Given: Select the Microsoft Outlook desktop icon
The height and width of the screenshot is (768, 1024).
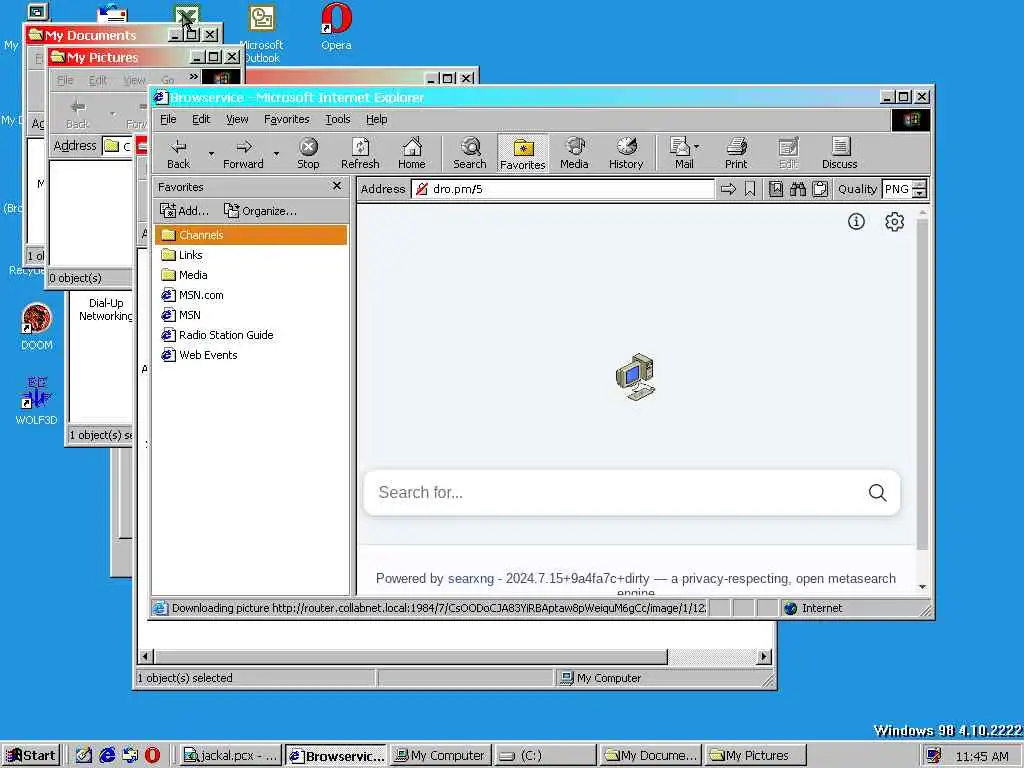Looking at the screenshot, I should [x=262, y=33].
